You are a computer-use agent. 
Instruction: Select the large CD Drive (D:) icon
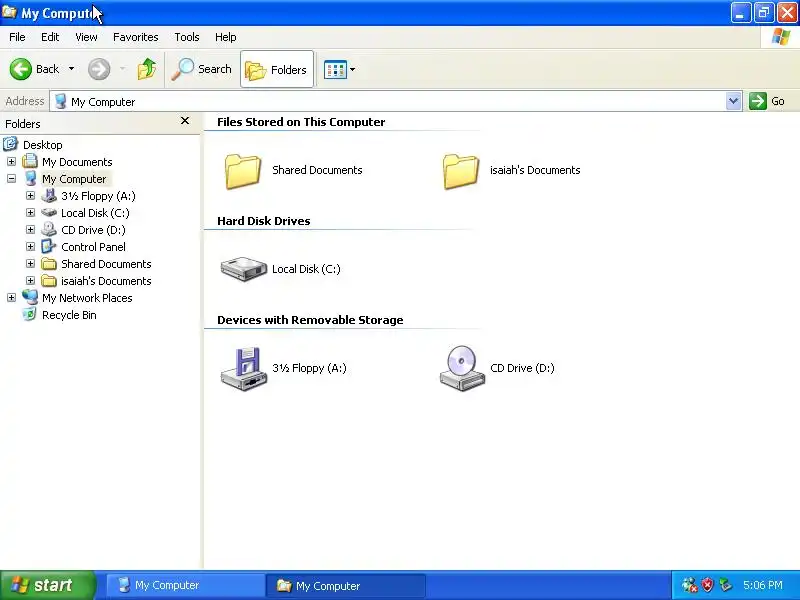462,368
